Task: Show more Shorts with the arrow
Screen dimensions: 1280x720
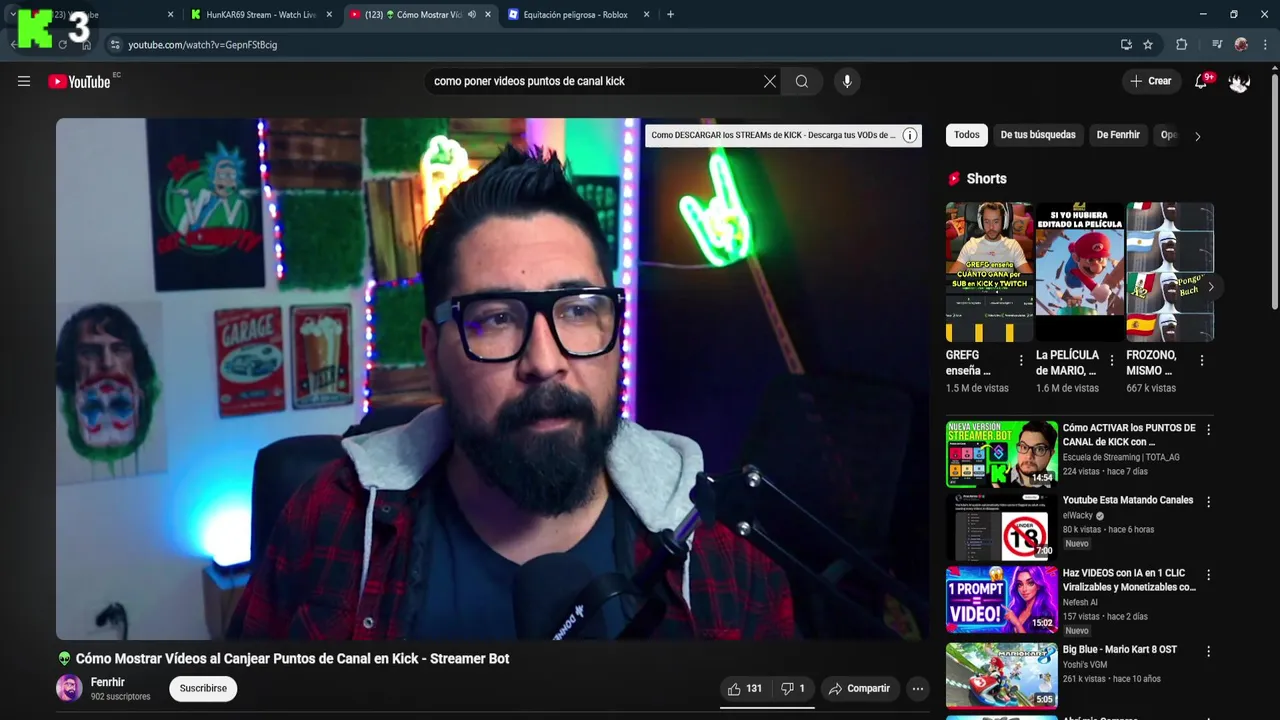Action: click(x=1210, y=287)
